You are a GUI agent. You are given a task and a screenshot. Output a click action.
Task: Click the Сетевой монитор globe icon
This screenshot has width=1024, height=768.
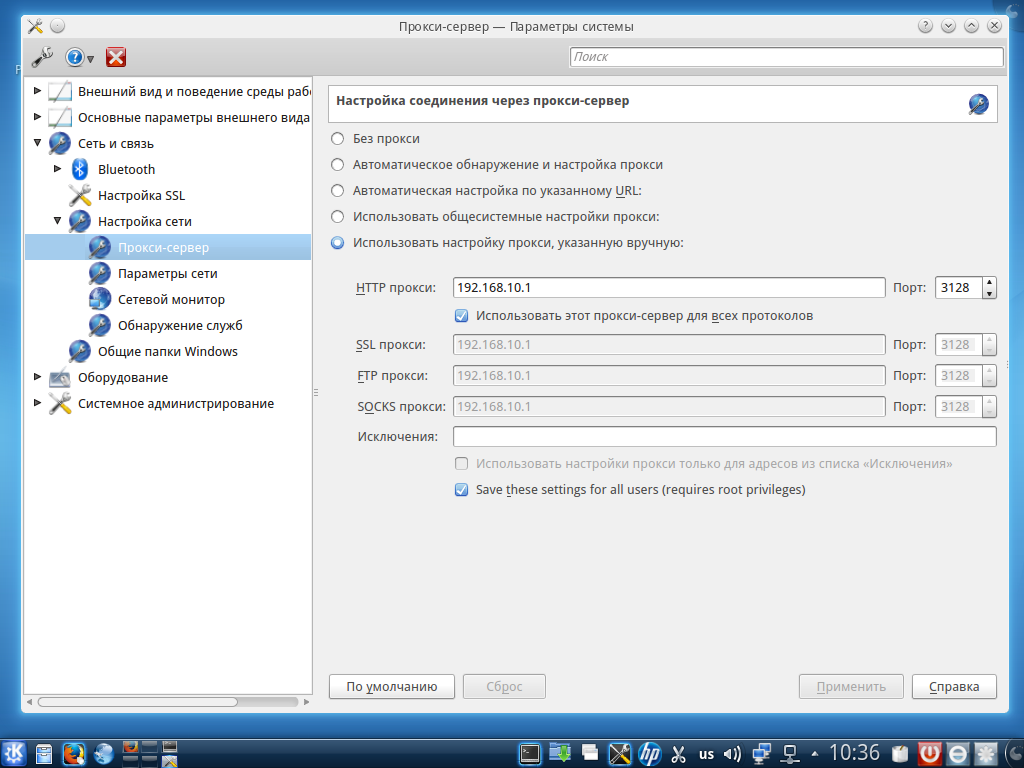[x=100, y=299]
